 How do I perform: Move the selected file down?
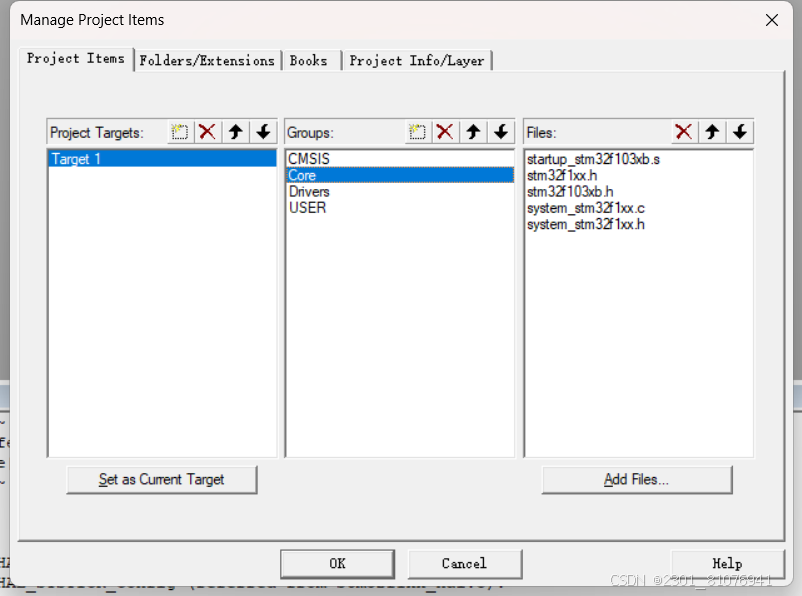740,132
